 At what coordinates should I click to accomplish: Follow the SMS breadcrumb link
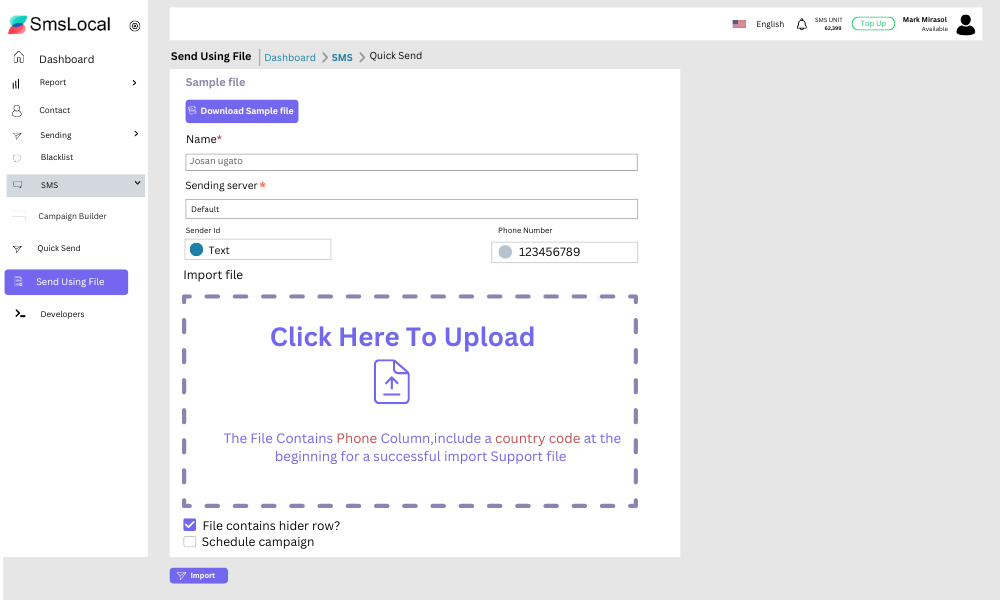(342, 57)
